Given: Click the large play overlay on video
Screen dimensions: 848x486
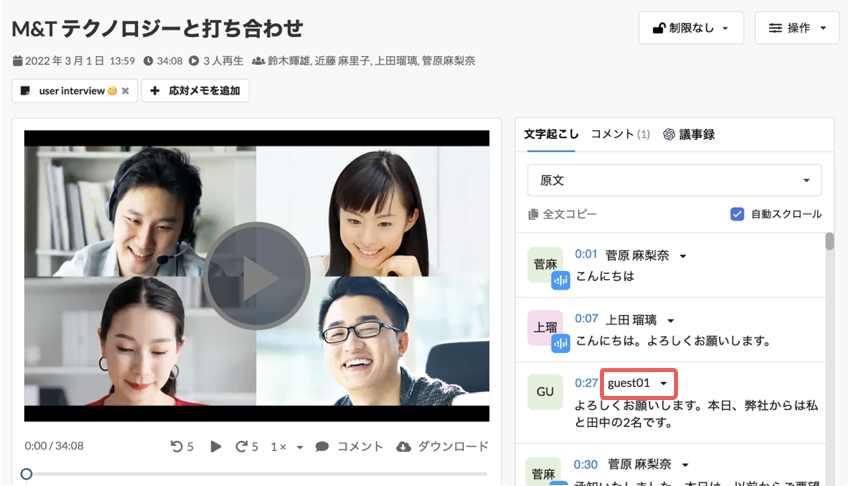Looking at the screenshot, I should 256,276.
